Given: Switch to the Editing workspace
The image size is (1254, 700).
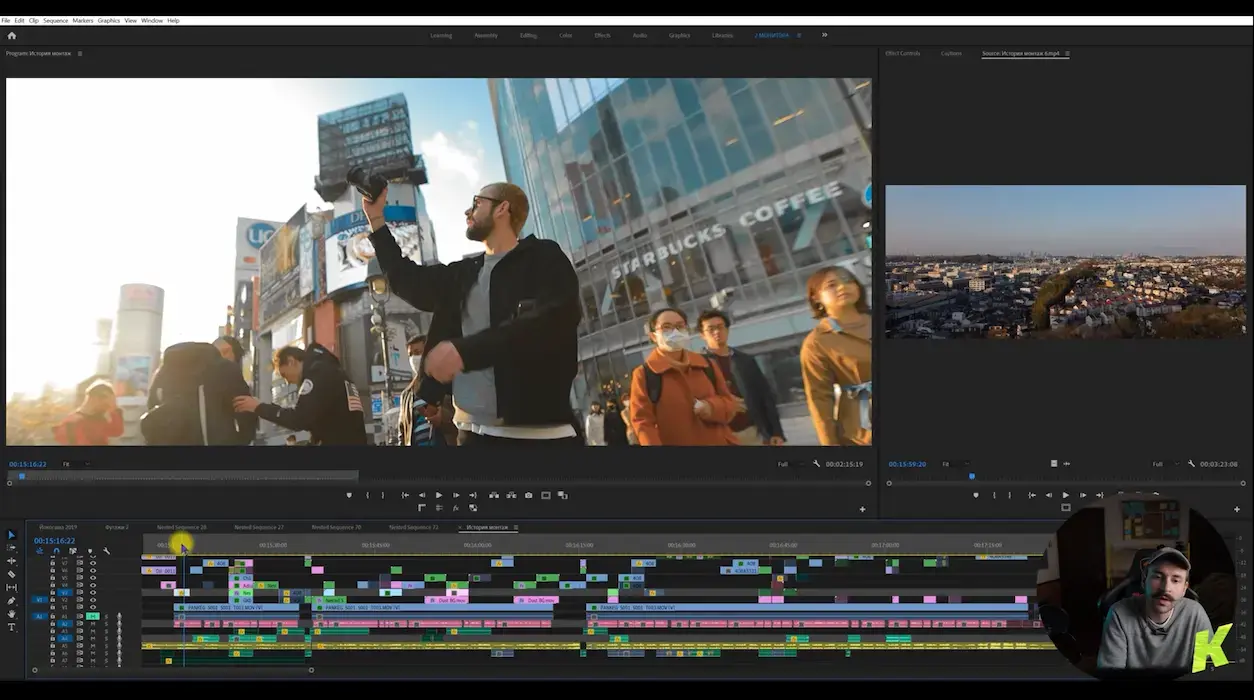Looking at the screenshot, I should [528, 35].
